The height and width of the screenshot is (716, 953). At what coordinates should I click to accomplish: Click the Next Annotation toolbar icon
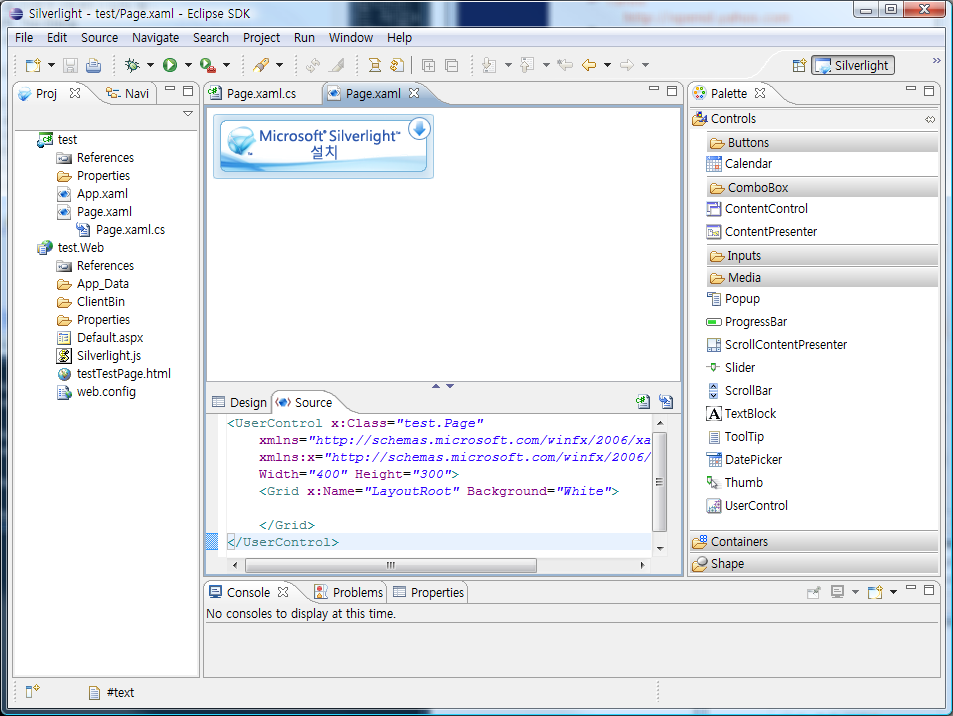[x=489, y=65]
